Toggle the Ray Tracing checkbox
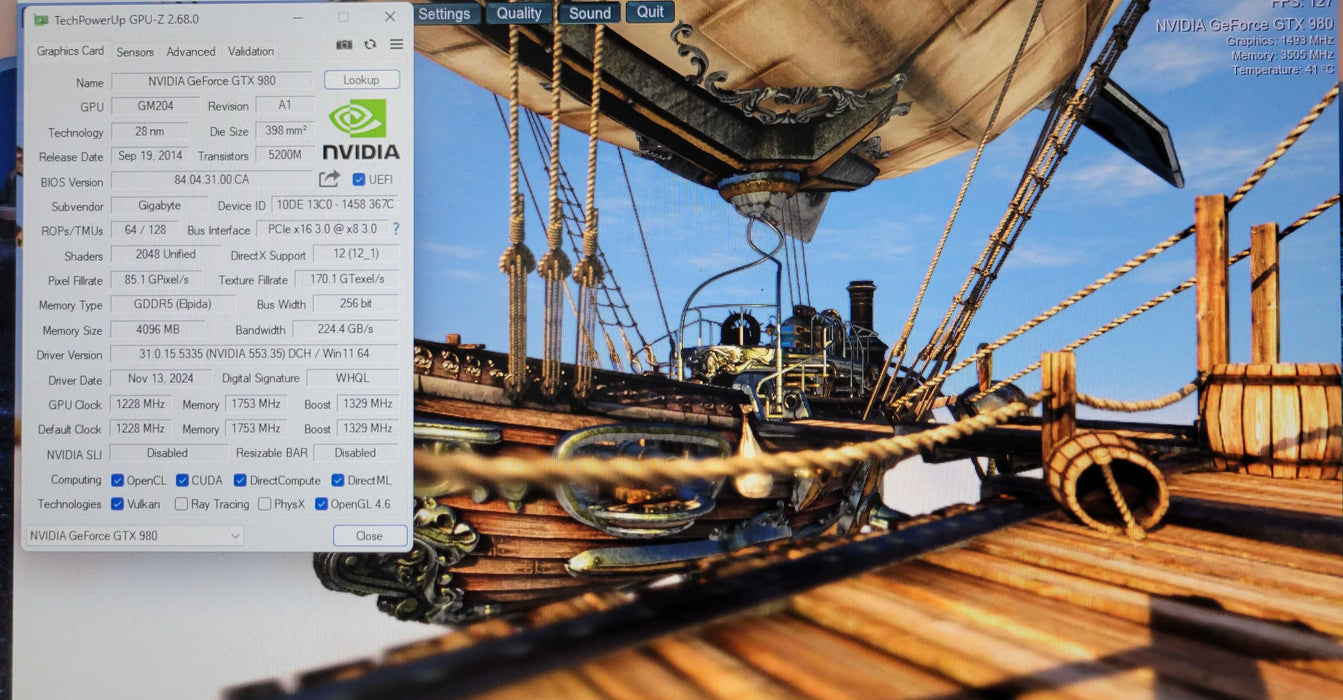Image resolution: width=1343 pixels, height=700 pixels. pos(181,504)
